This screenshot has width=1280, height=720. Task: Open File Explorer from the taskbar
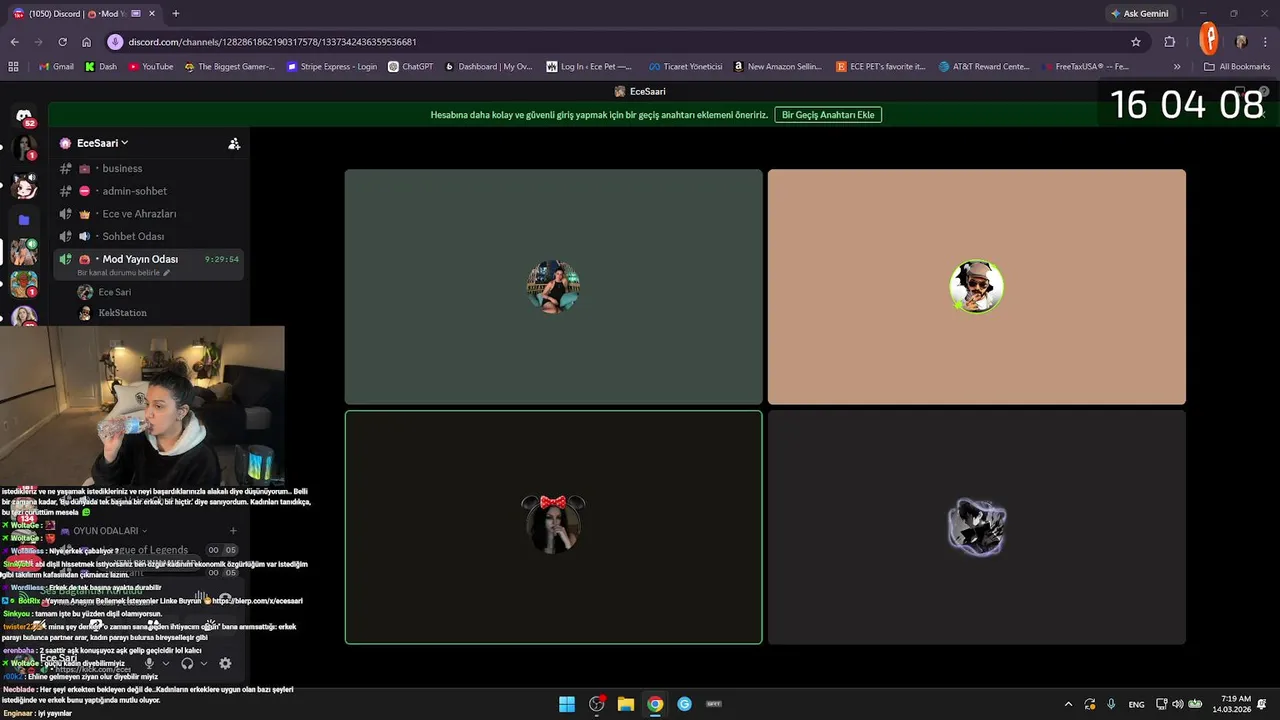tap(626, 704)
